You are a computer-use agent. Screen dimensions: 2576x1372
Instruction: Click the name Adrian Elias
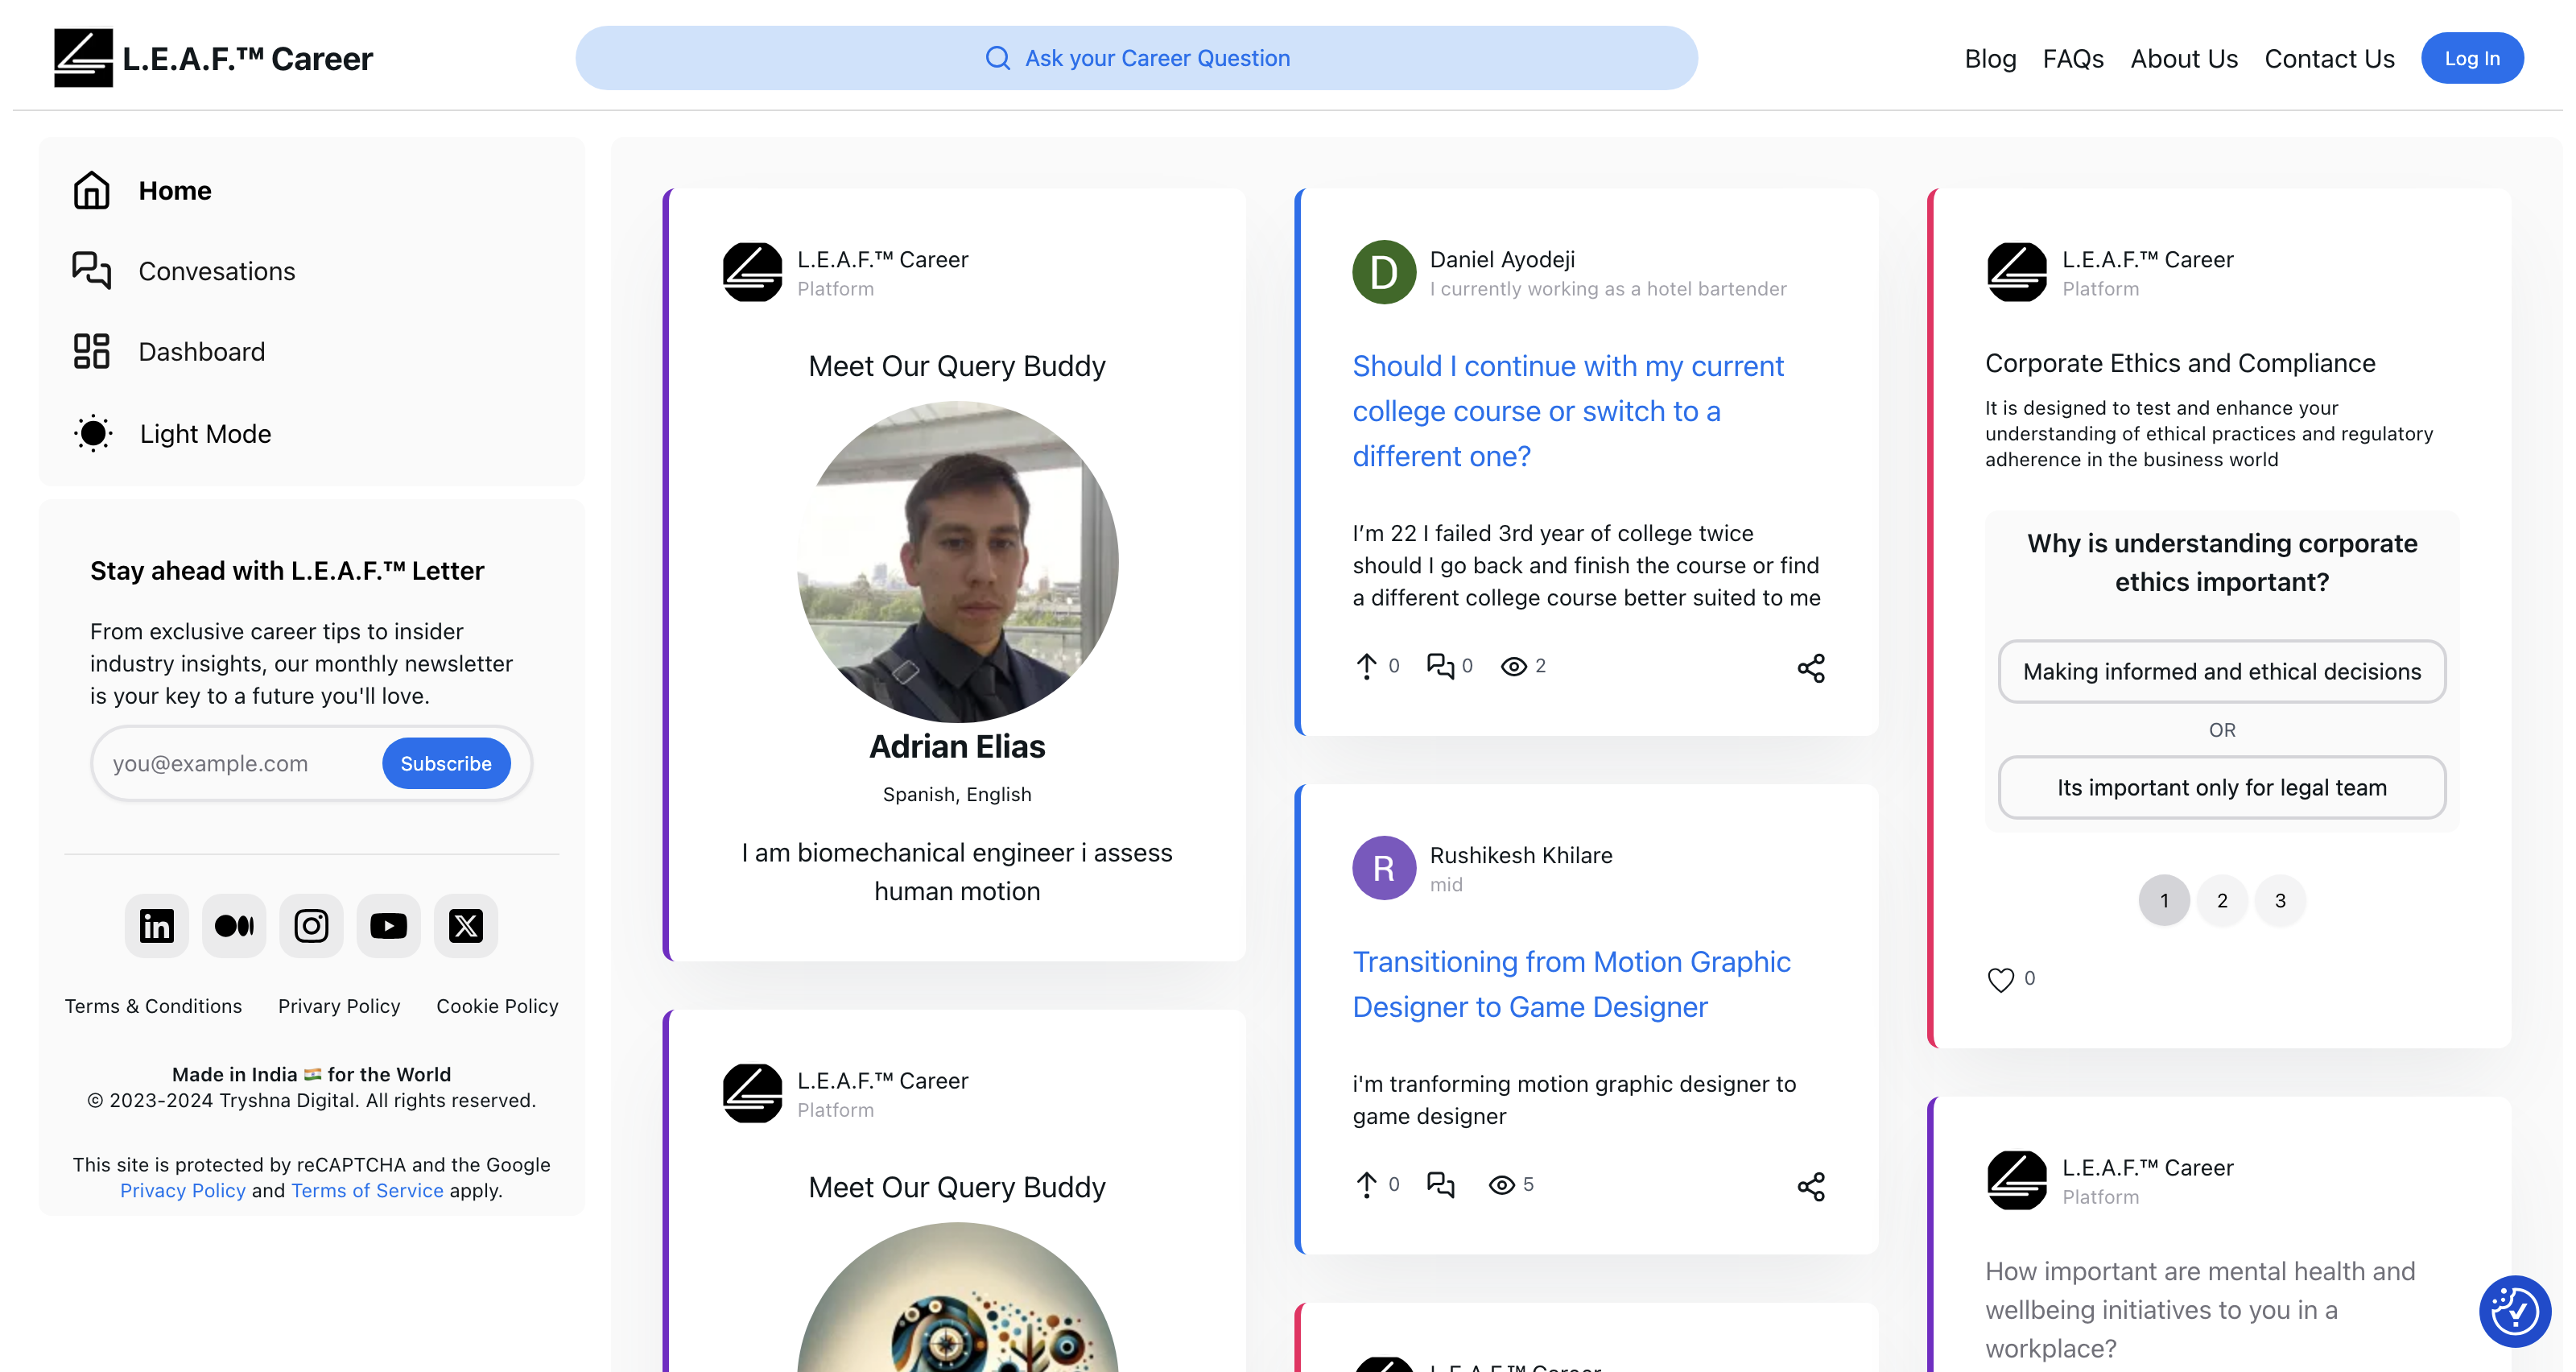pos(957,747)
